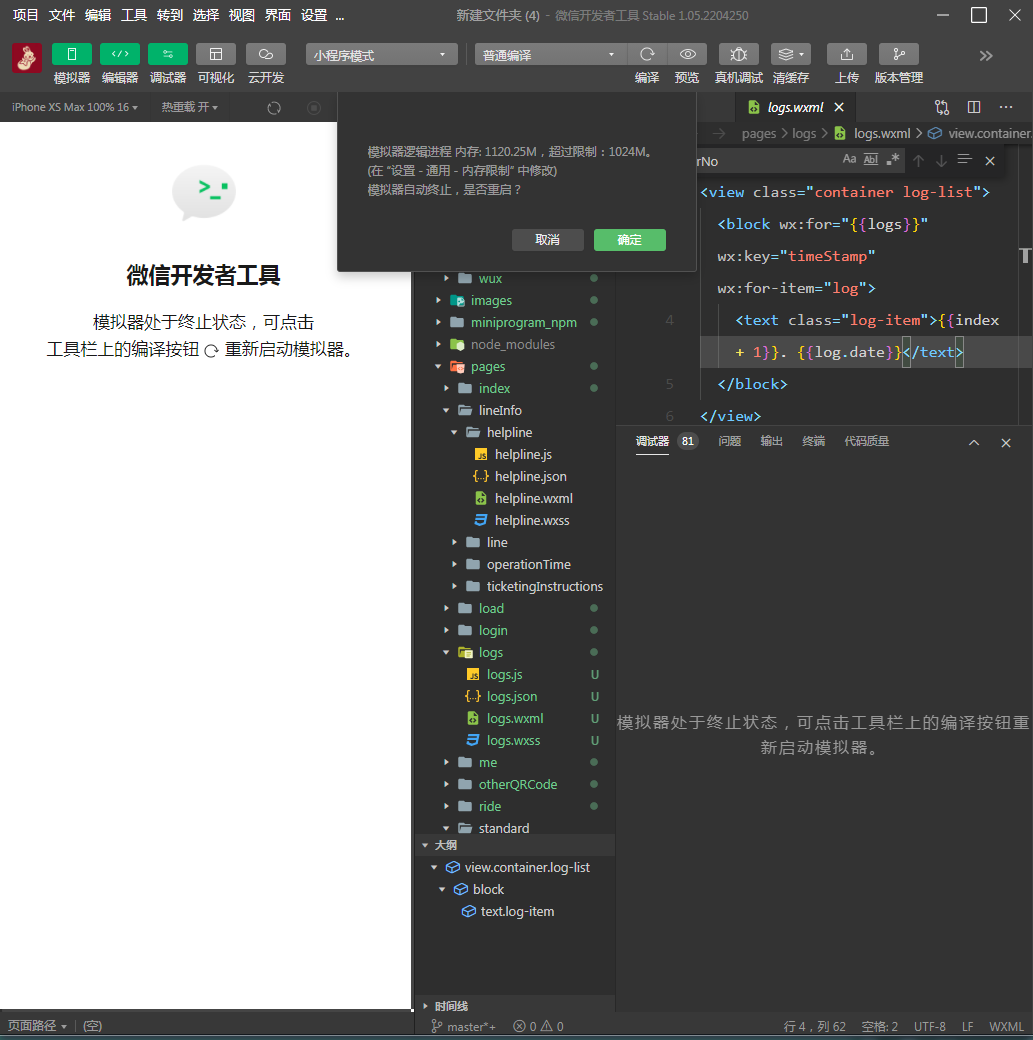Viewport: 1033px width, 1040px height.
Task: Click the compile refresh icon
Action: coord(647,54)
